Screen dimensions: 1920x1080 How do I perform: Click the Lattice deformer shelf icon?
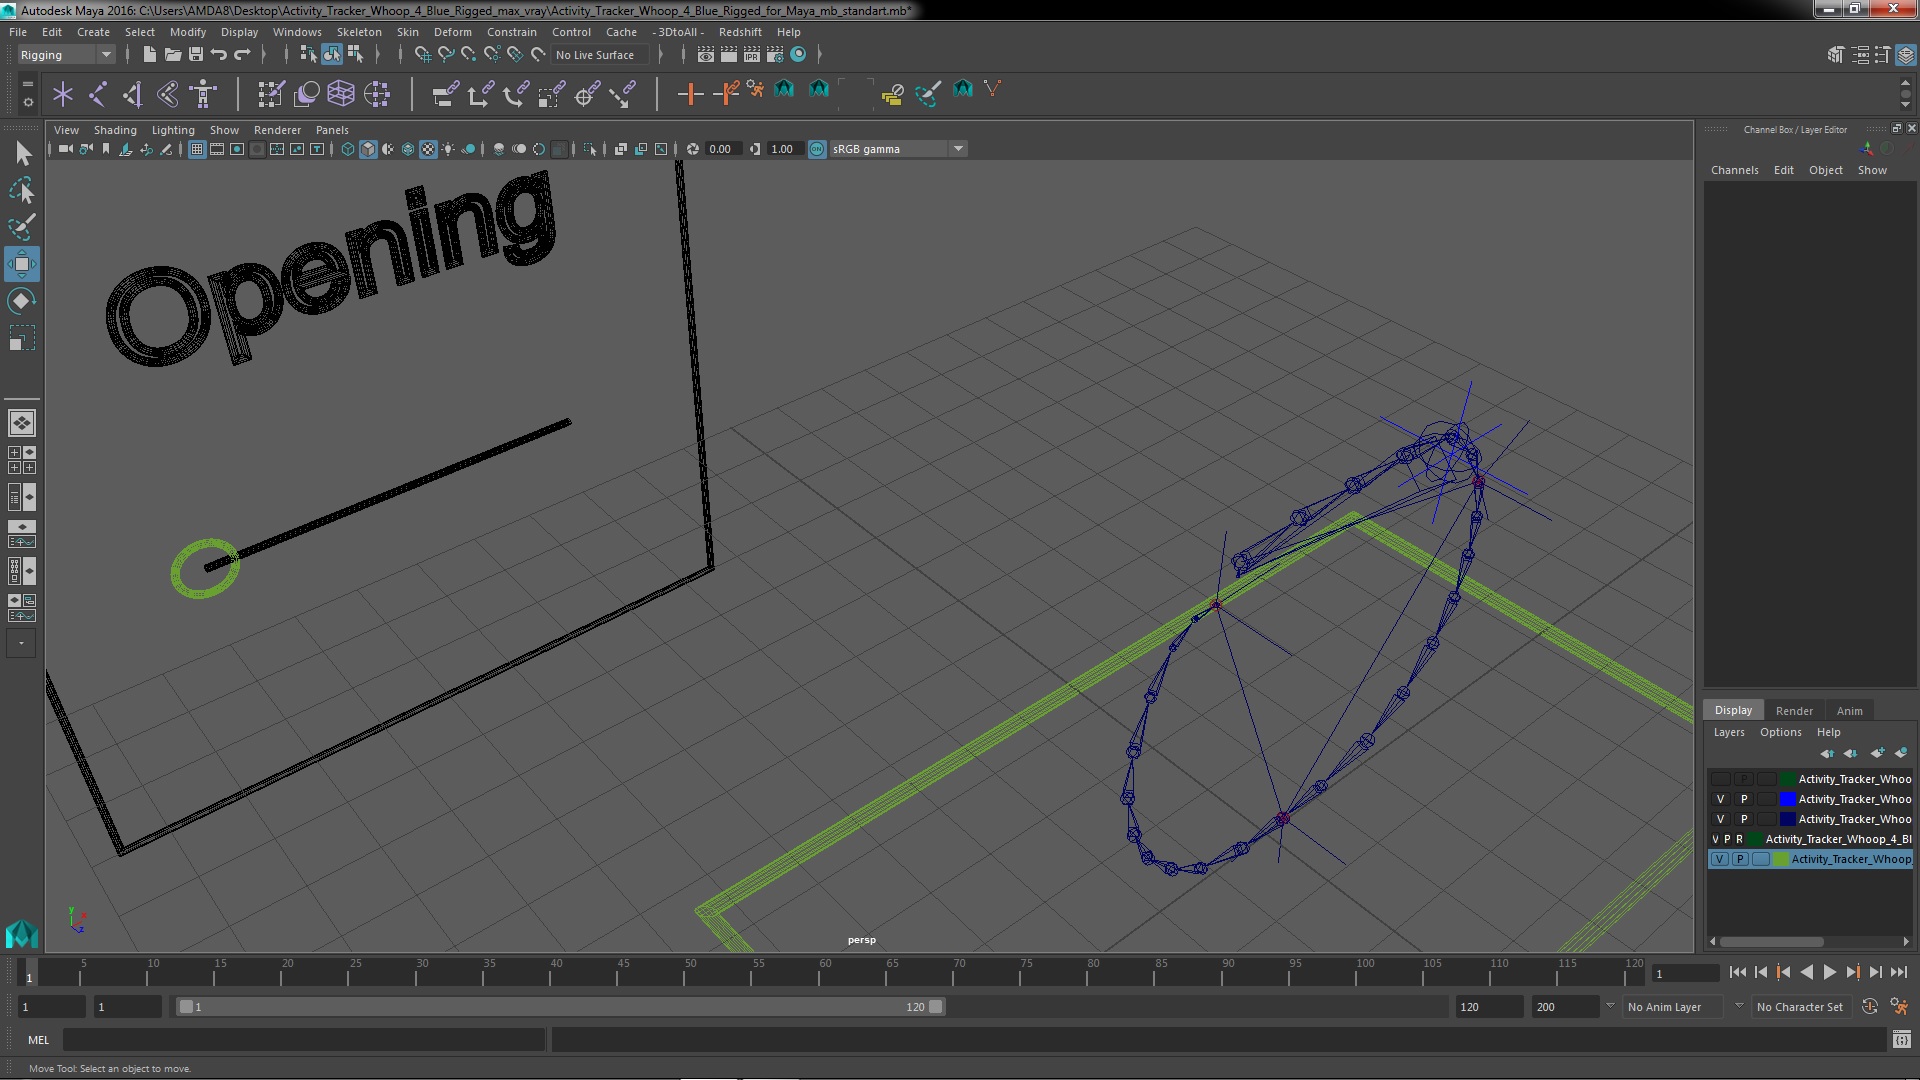point(341,94)
